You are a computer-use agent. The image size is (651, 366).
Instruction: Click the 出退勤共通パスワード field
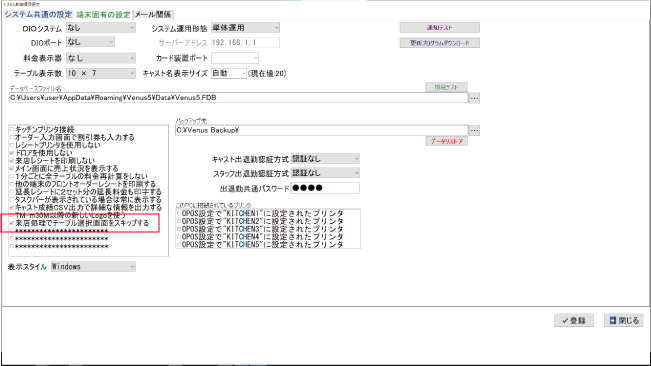(x=325, y=188)
